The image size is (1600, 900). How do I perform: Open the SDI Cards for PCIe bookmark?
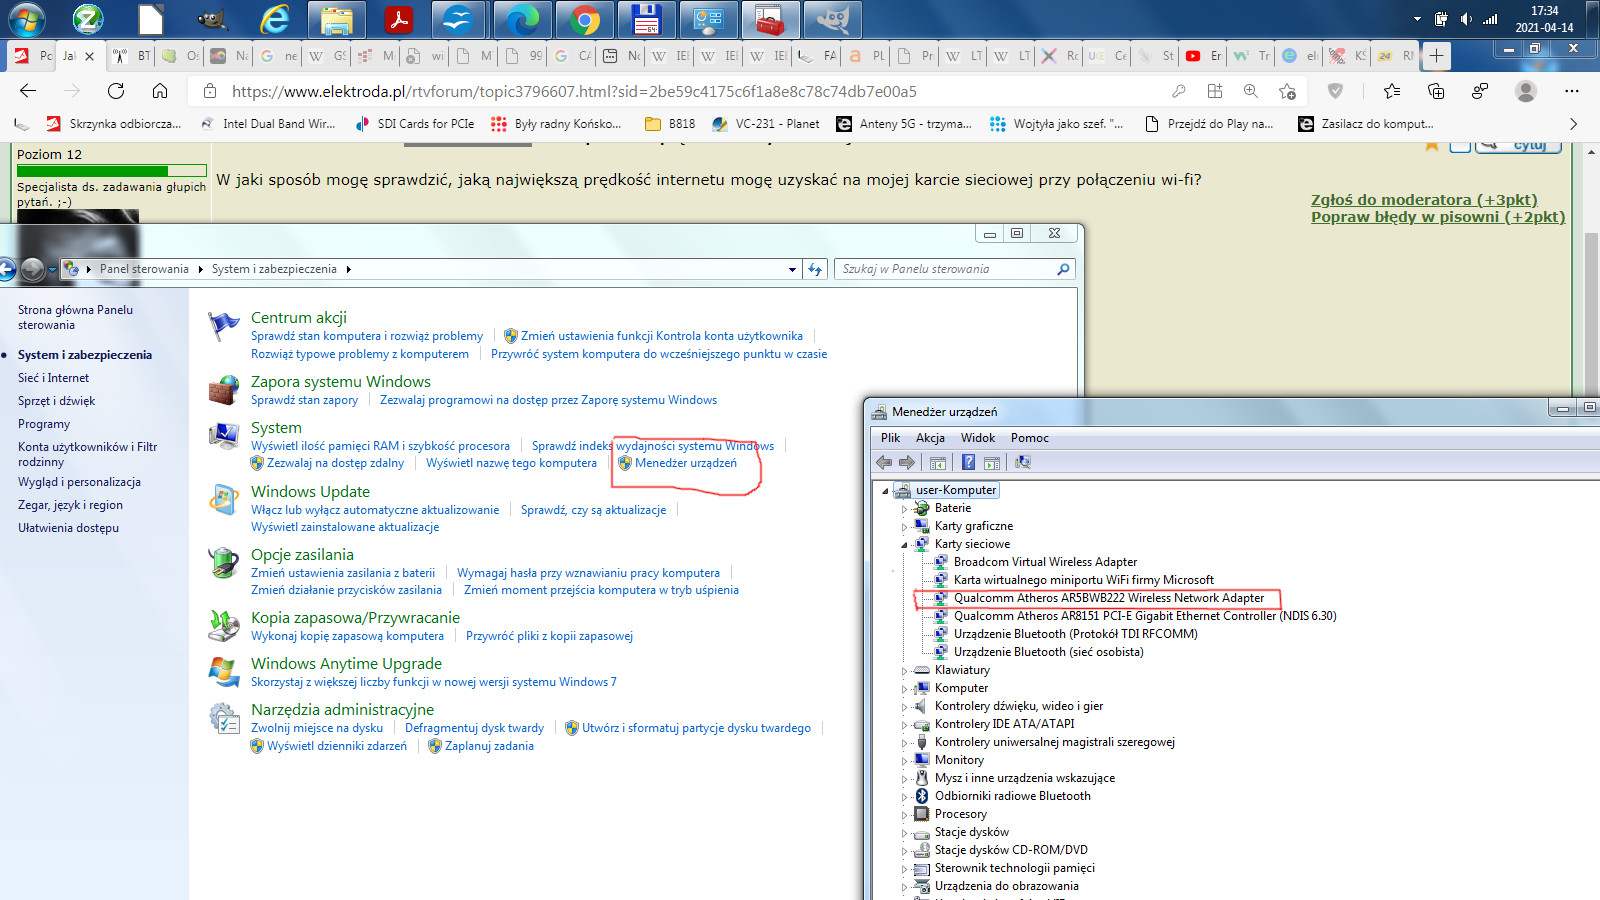pos(414,124)
